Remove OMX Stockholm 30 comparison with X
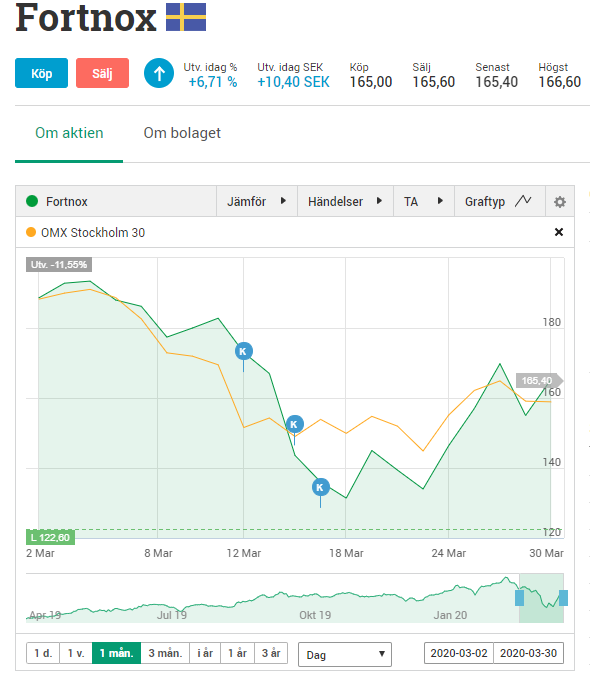590x682 pixels. pos(559,232)
